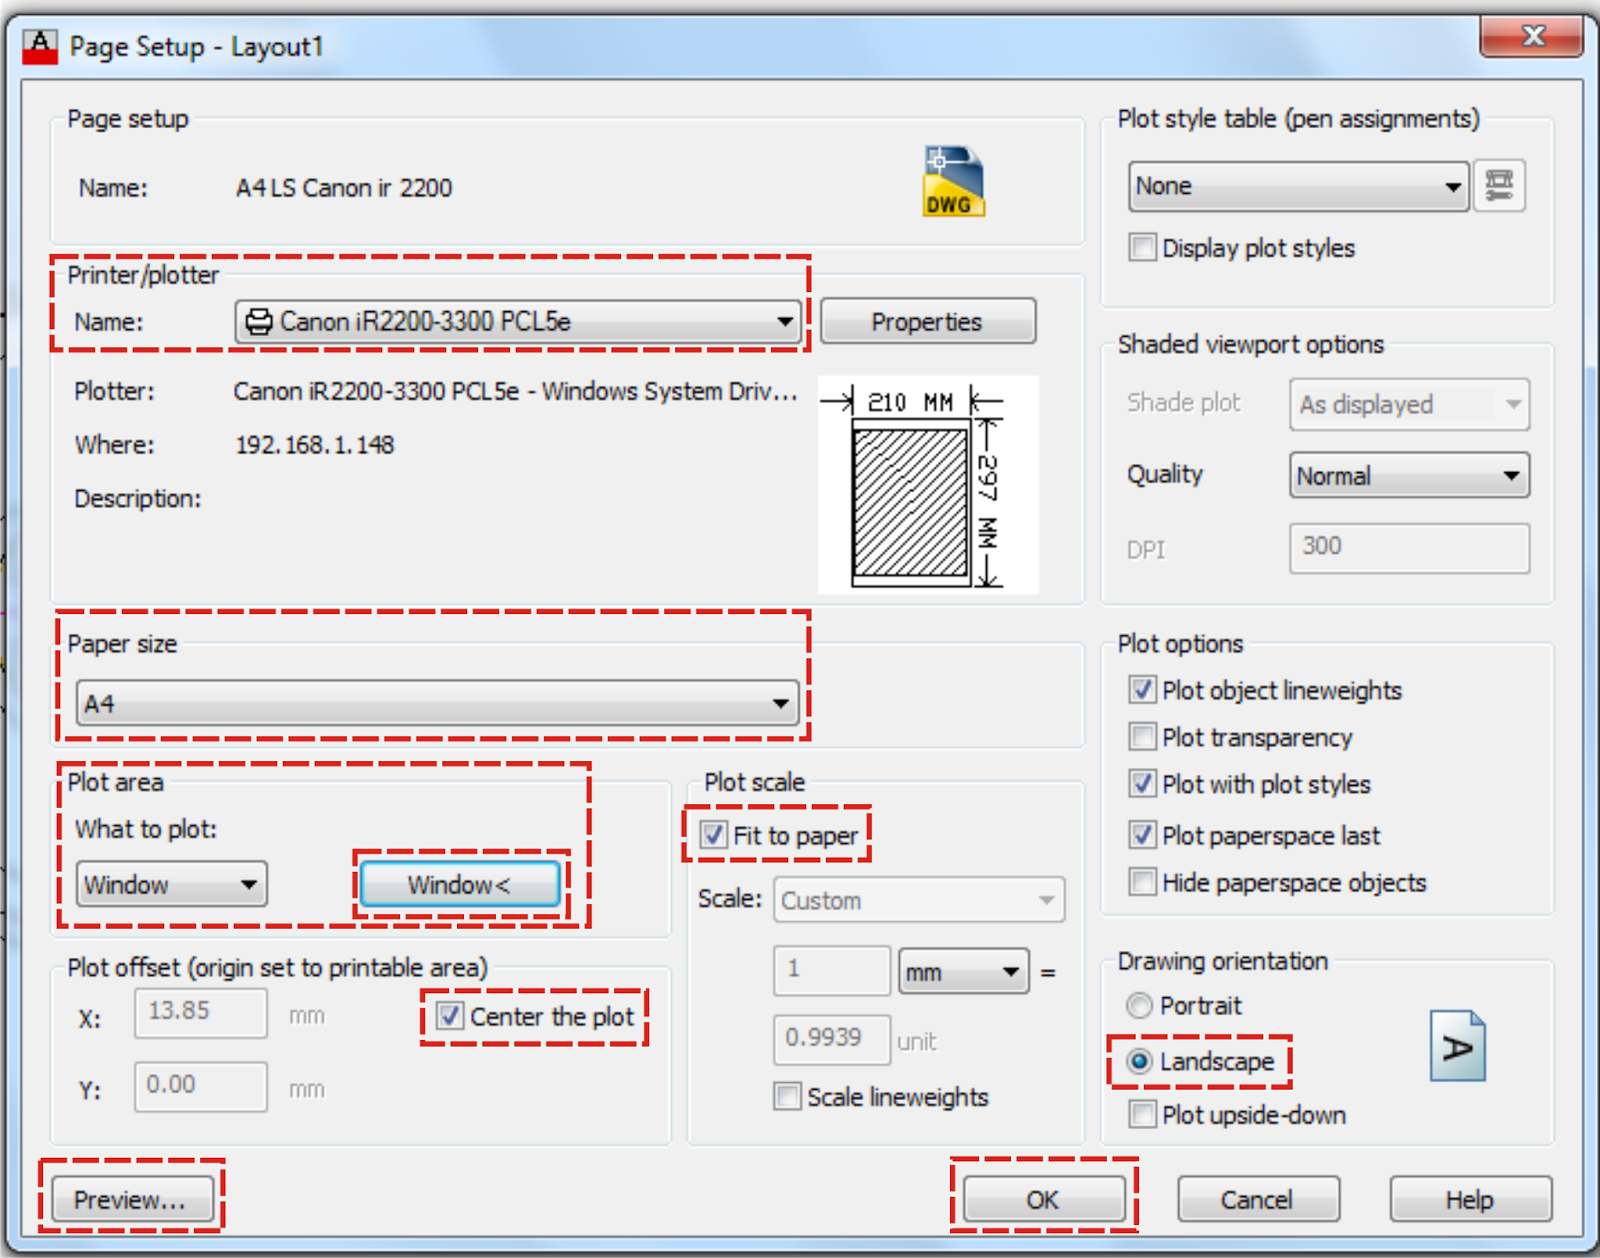Click the paper size preview thumbnail
This screenshot has width=1600, height=1258.
(928, 485)
